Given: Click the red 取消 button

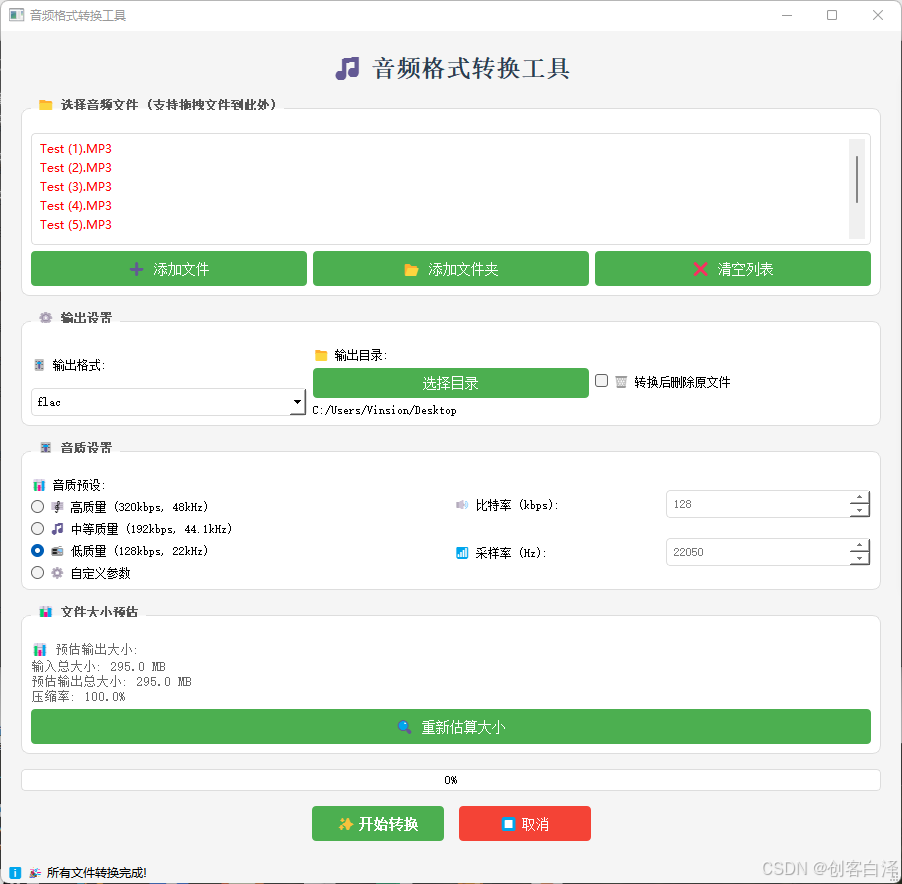Looking at the screenshot, I should [525, 824].
